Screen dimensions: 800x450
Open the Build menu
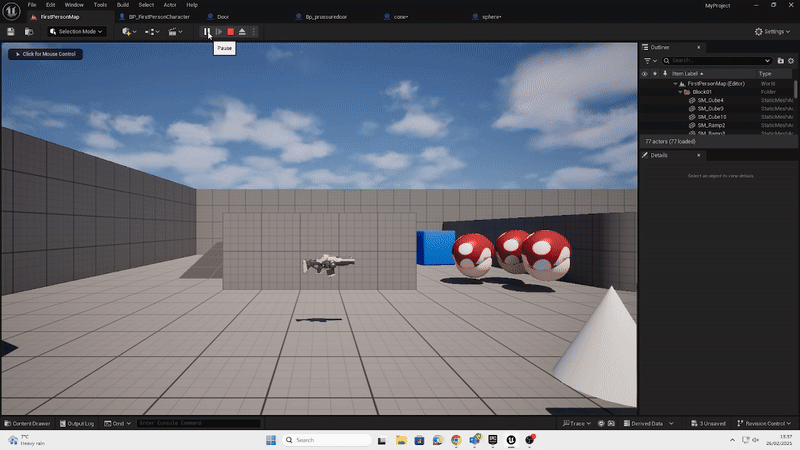122,5
